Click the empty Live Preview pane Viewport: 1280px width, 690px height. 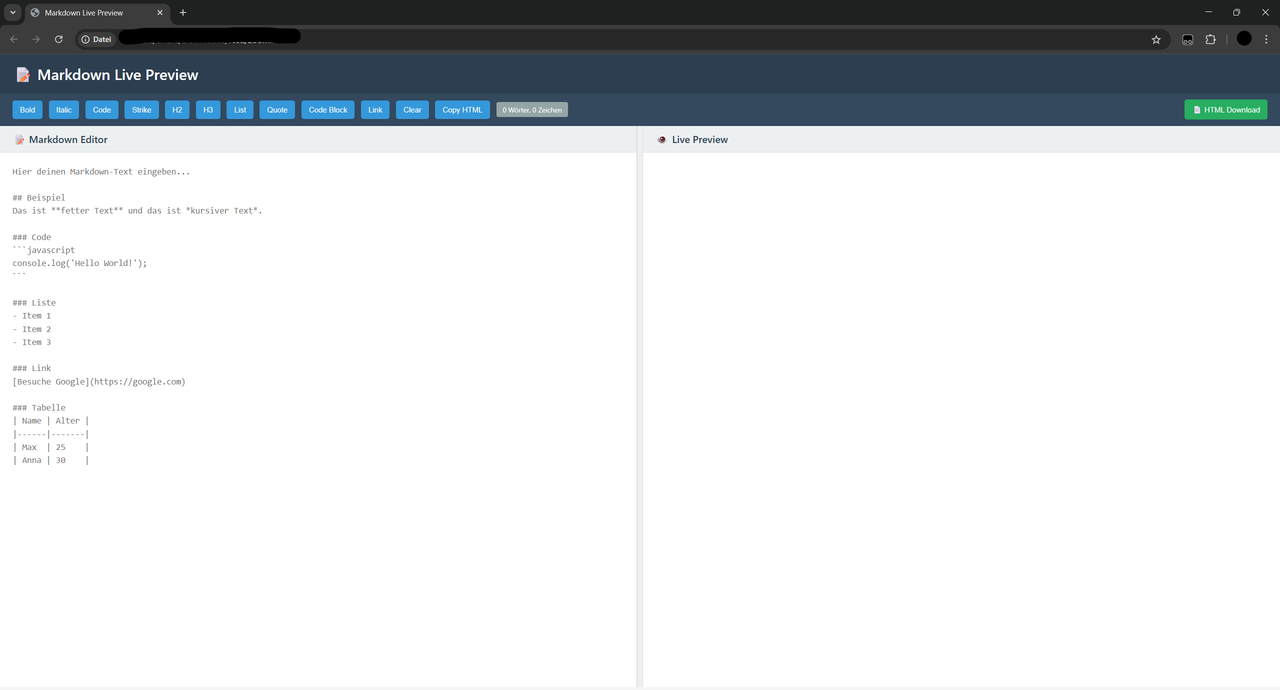point(961,419)
